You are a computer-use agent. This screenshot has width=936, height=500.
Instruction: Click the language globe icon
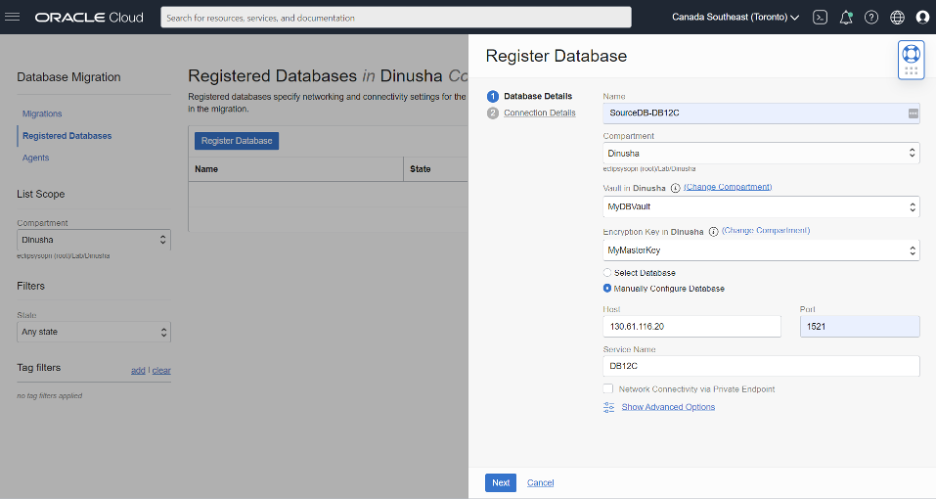coord(897,17)
